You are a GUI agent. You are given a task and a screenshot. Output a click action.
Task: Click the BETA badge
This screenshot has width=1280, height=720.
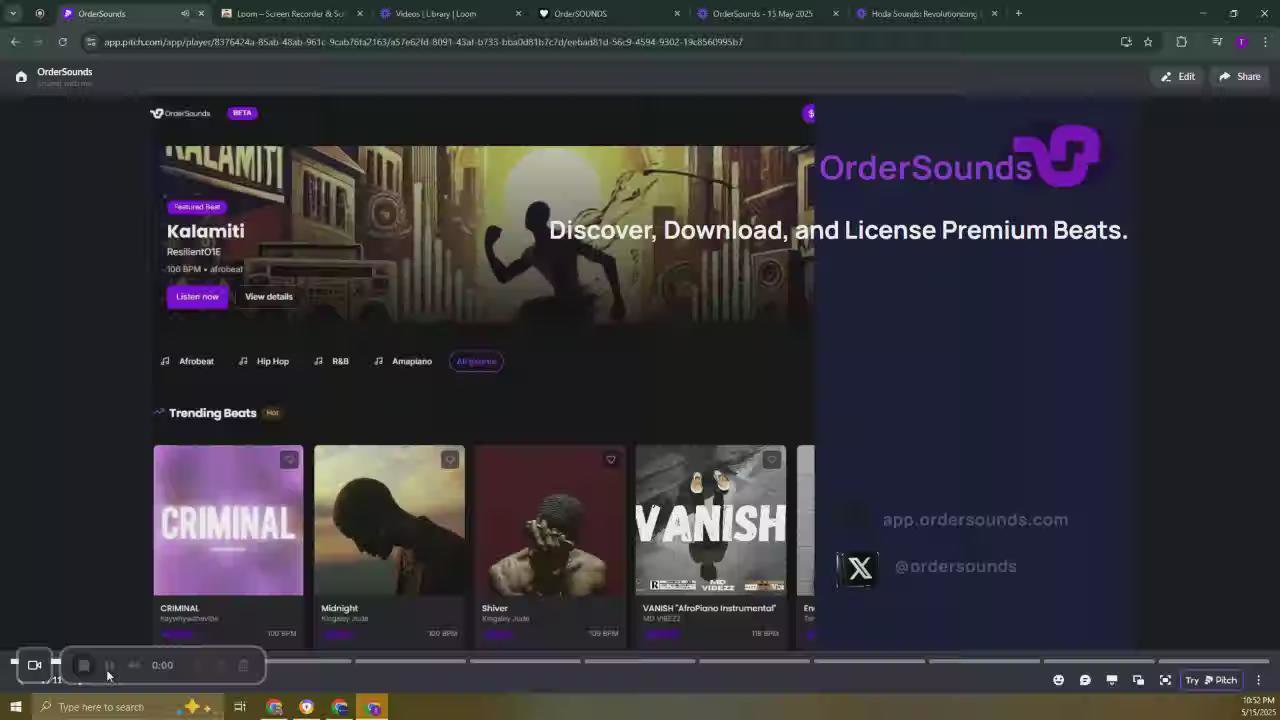pos(242,113)
